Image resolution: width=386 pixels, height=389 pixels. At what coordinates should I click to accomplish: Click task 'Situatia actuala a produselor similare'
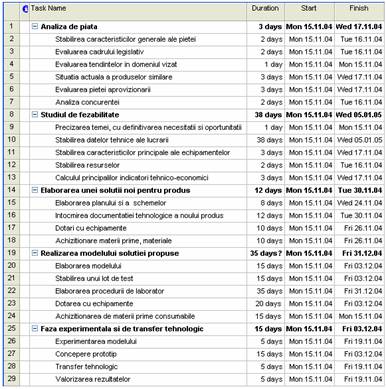tap(114, 77)
